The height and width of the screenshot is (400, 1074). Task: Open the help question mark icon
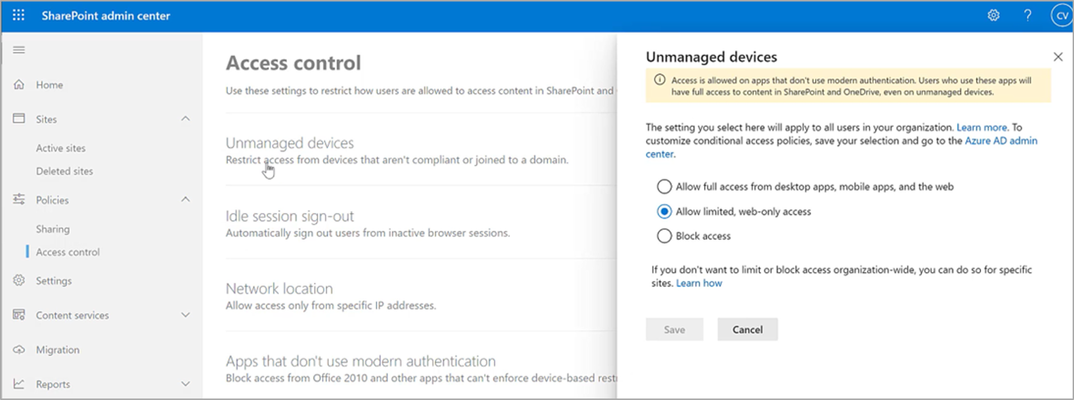coord(1027,16)
